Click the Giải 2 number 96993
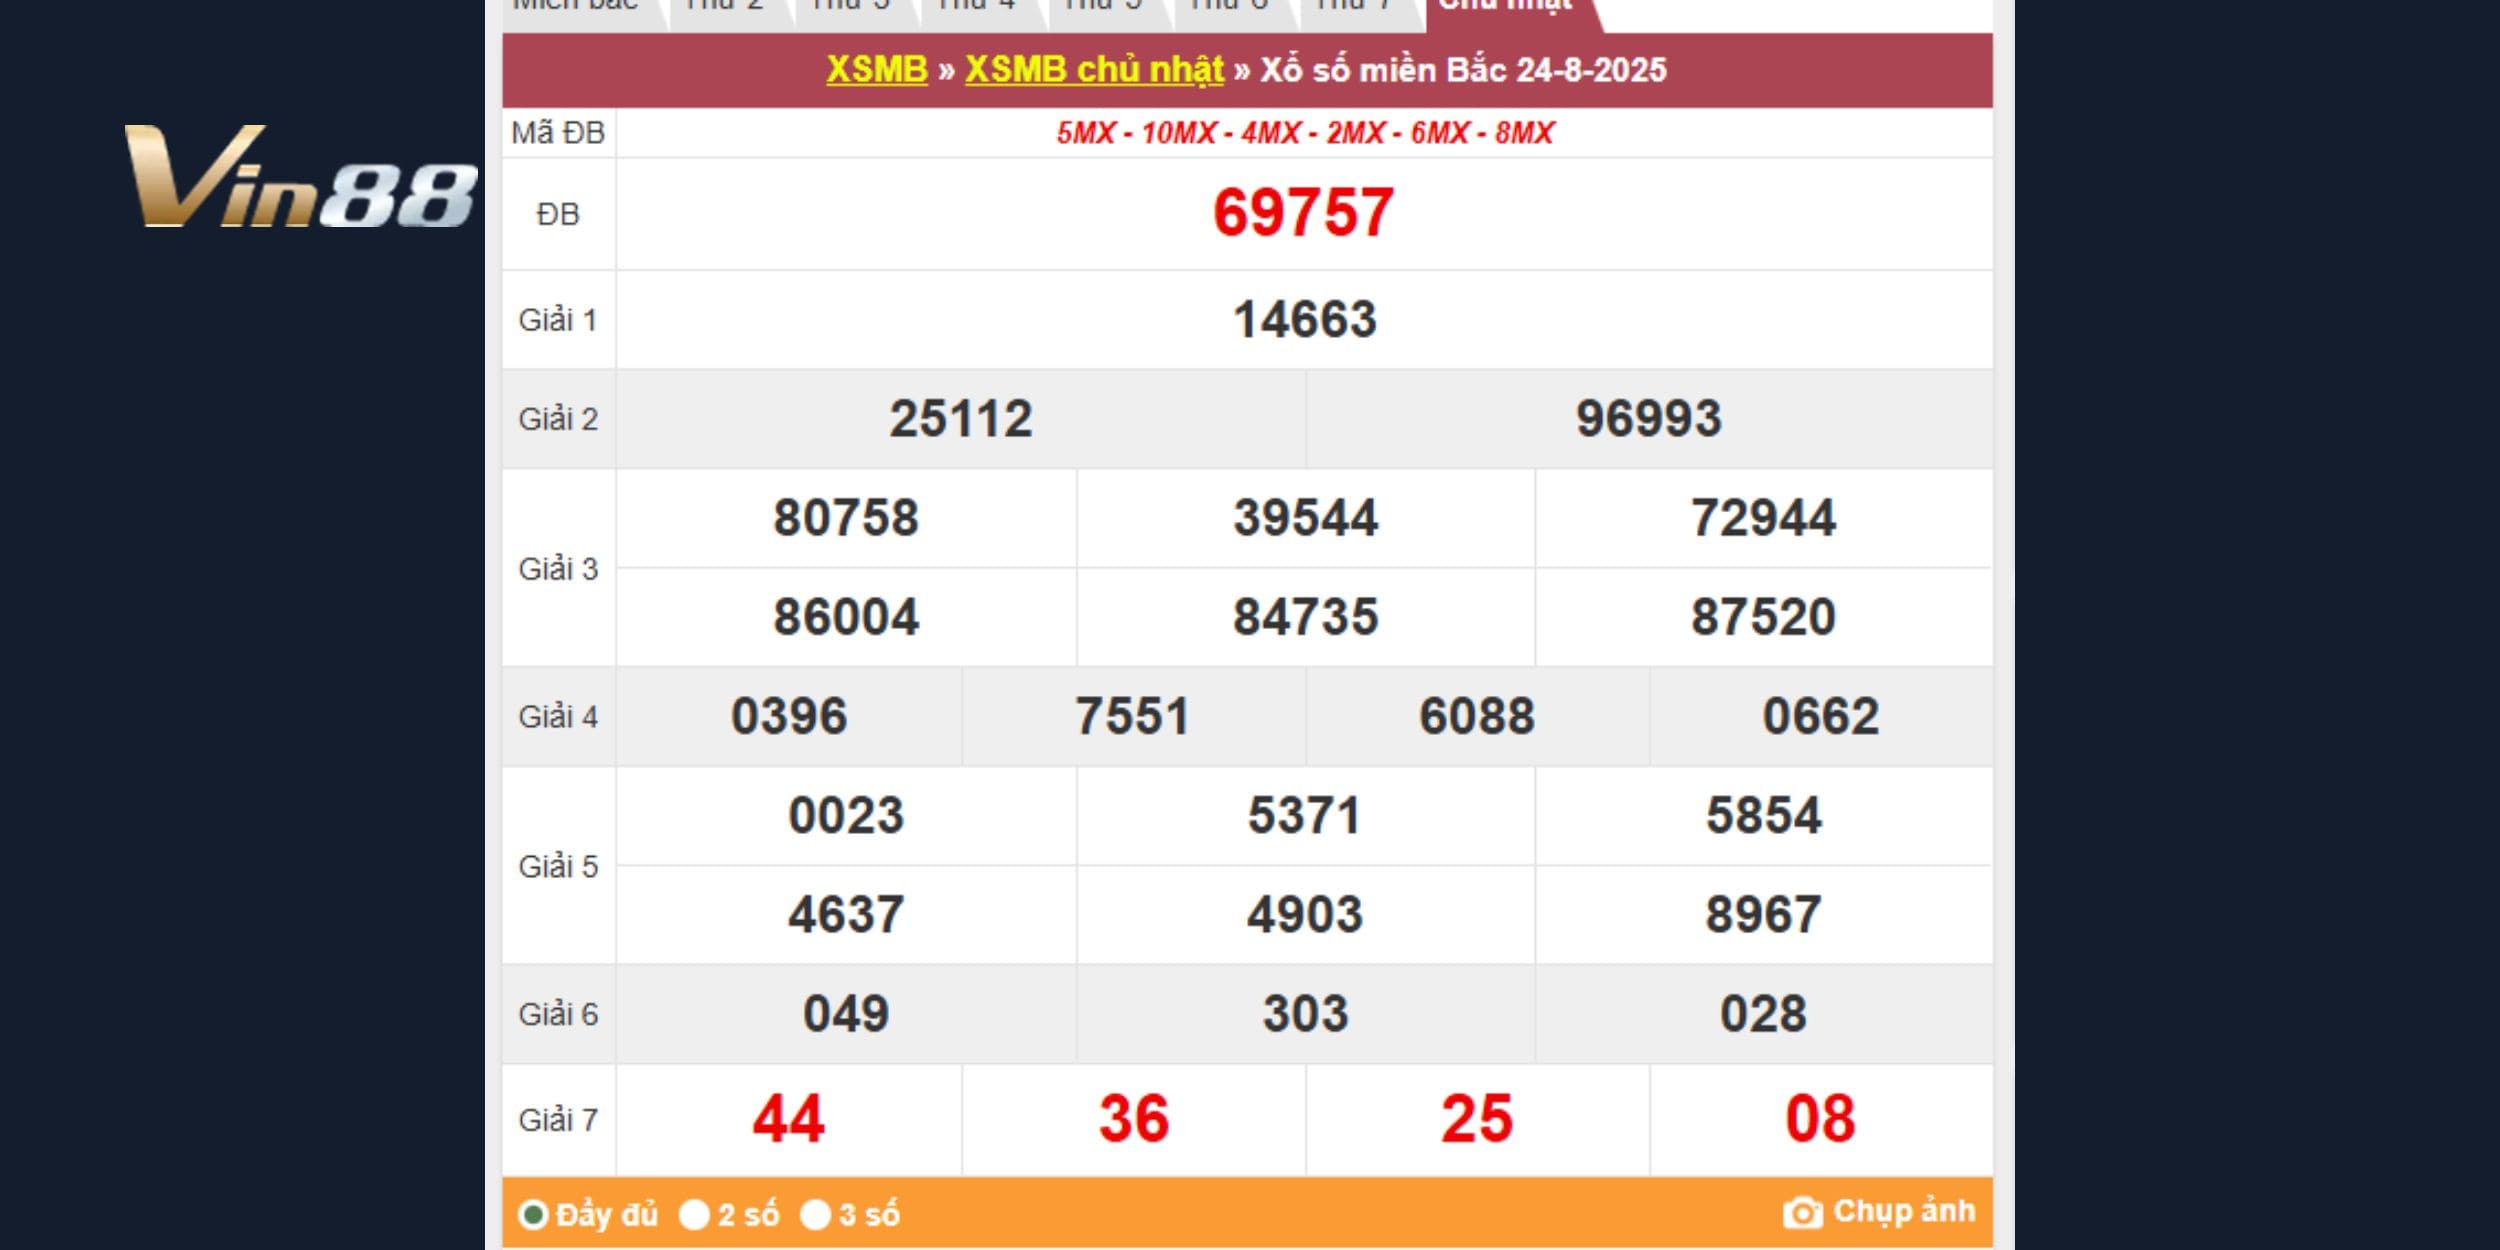Screen dimensions: 2500x1250 [1648, 418]
